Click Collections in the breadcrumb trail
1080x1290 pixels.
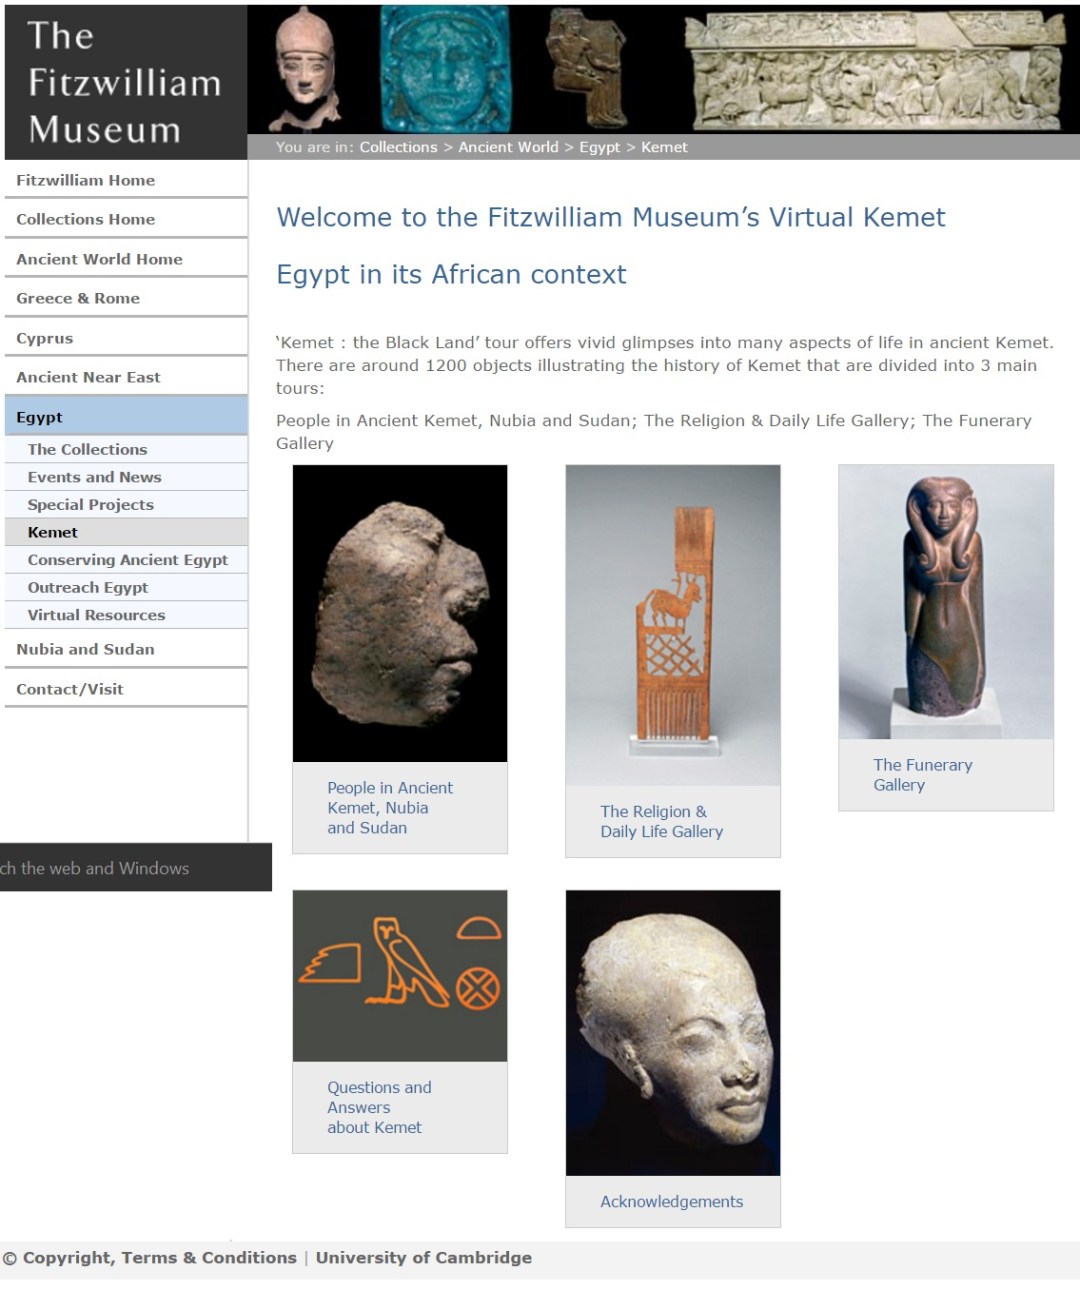[398, 147]
